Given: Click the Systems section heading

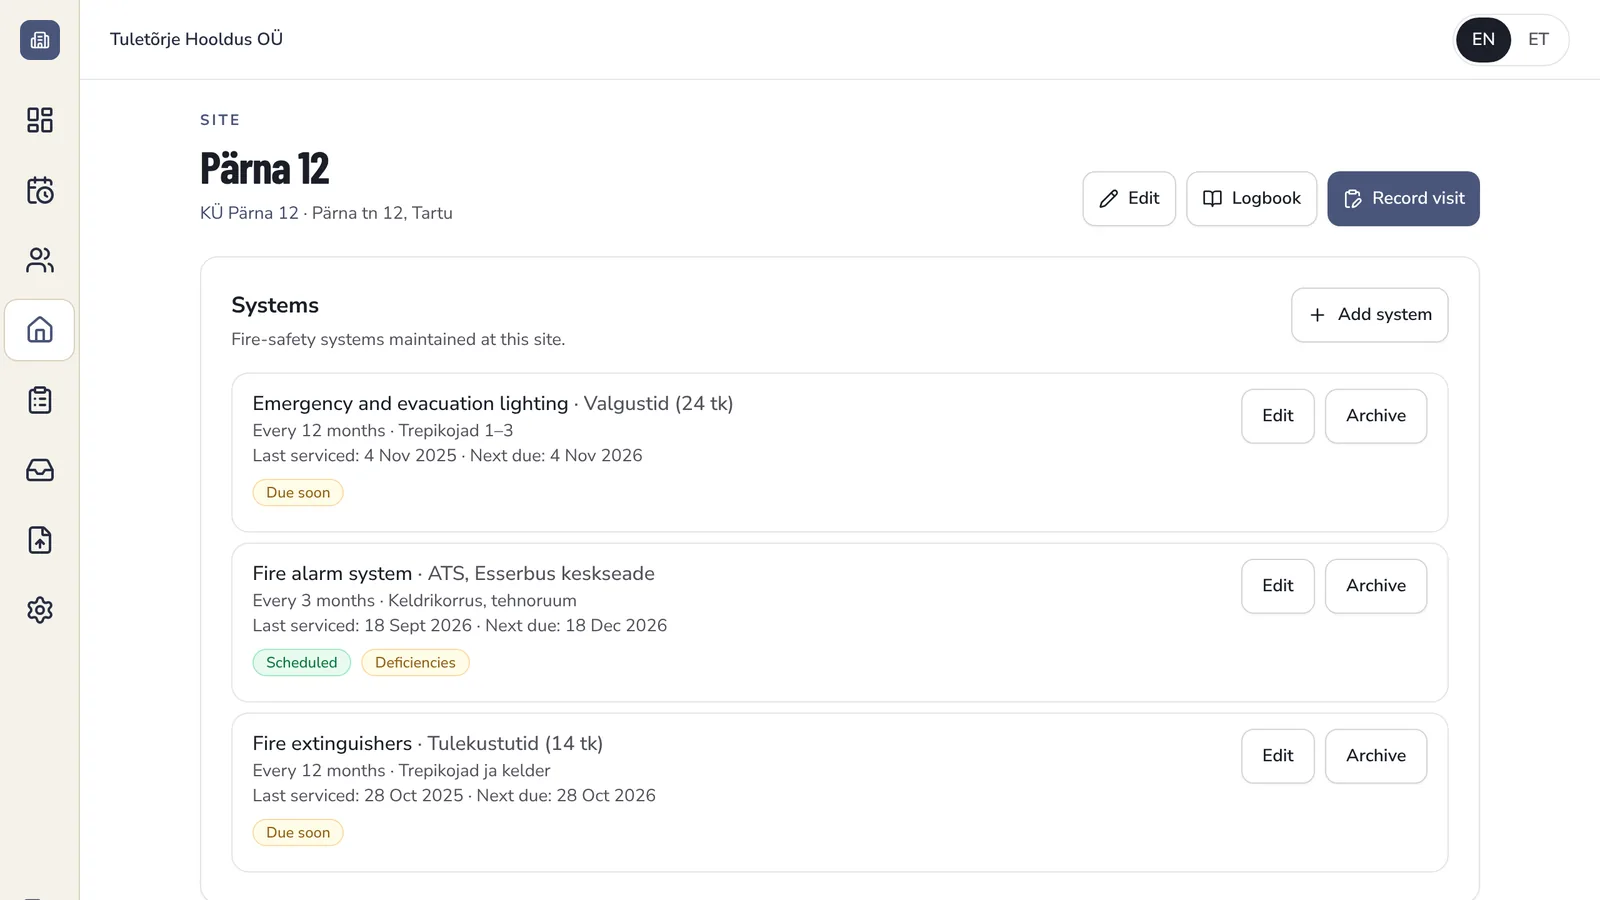Looking at the screenshot, I should [x=275, y=305].
